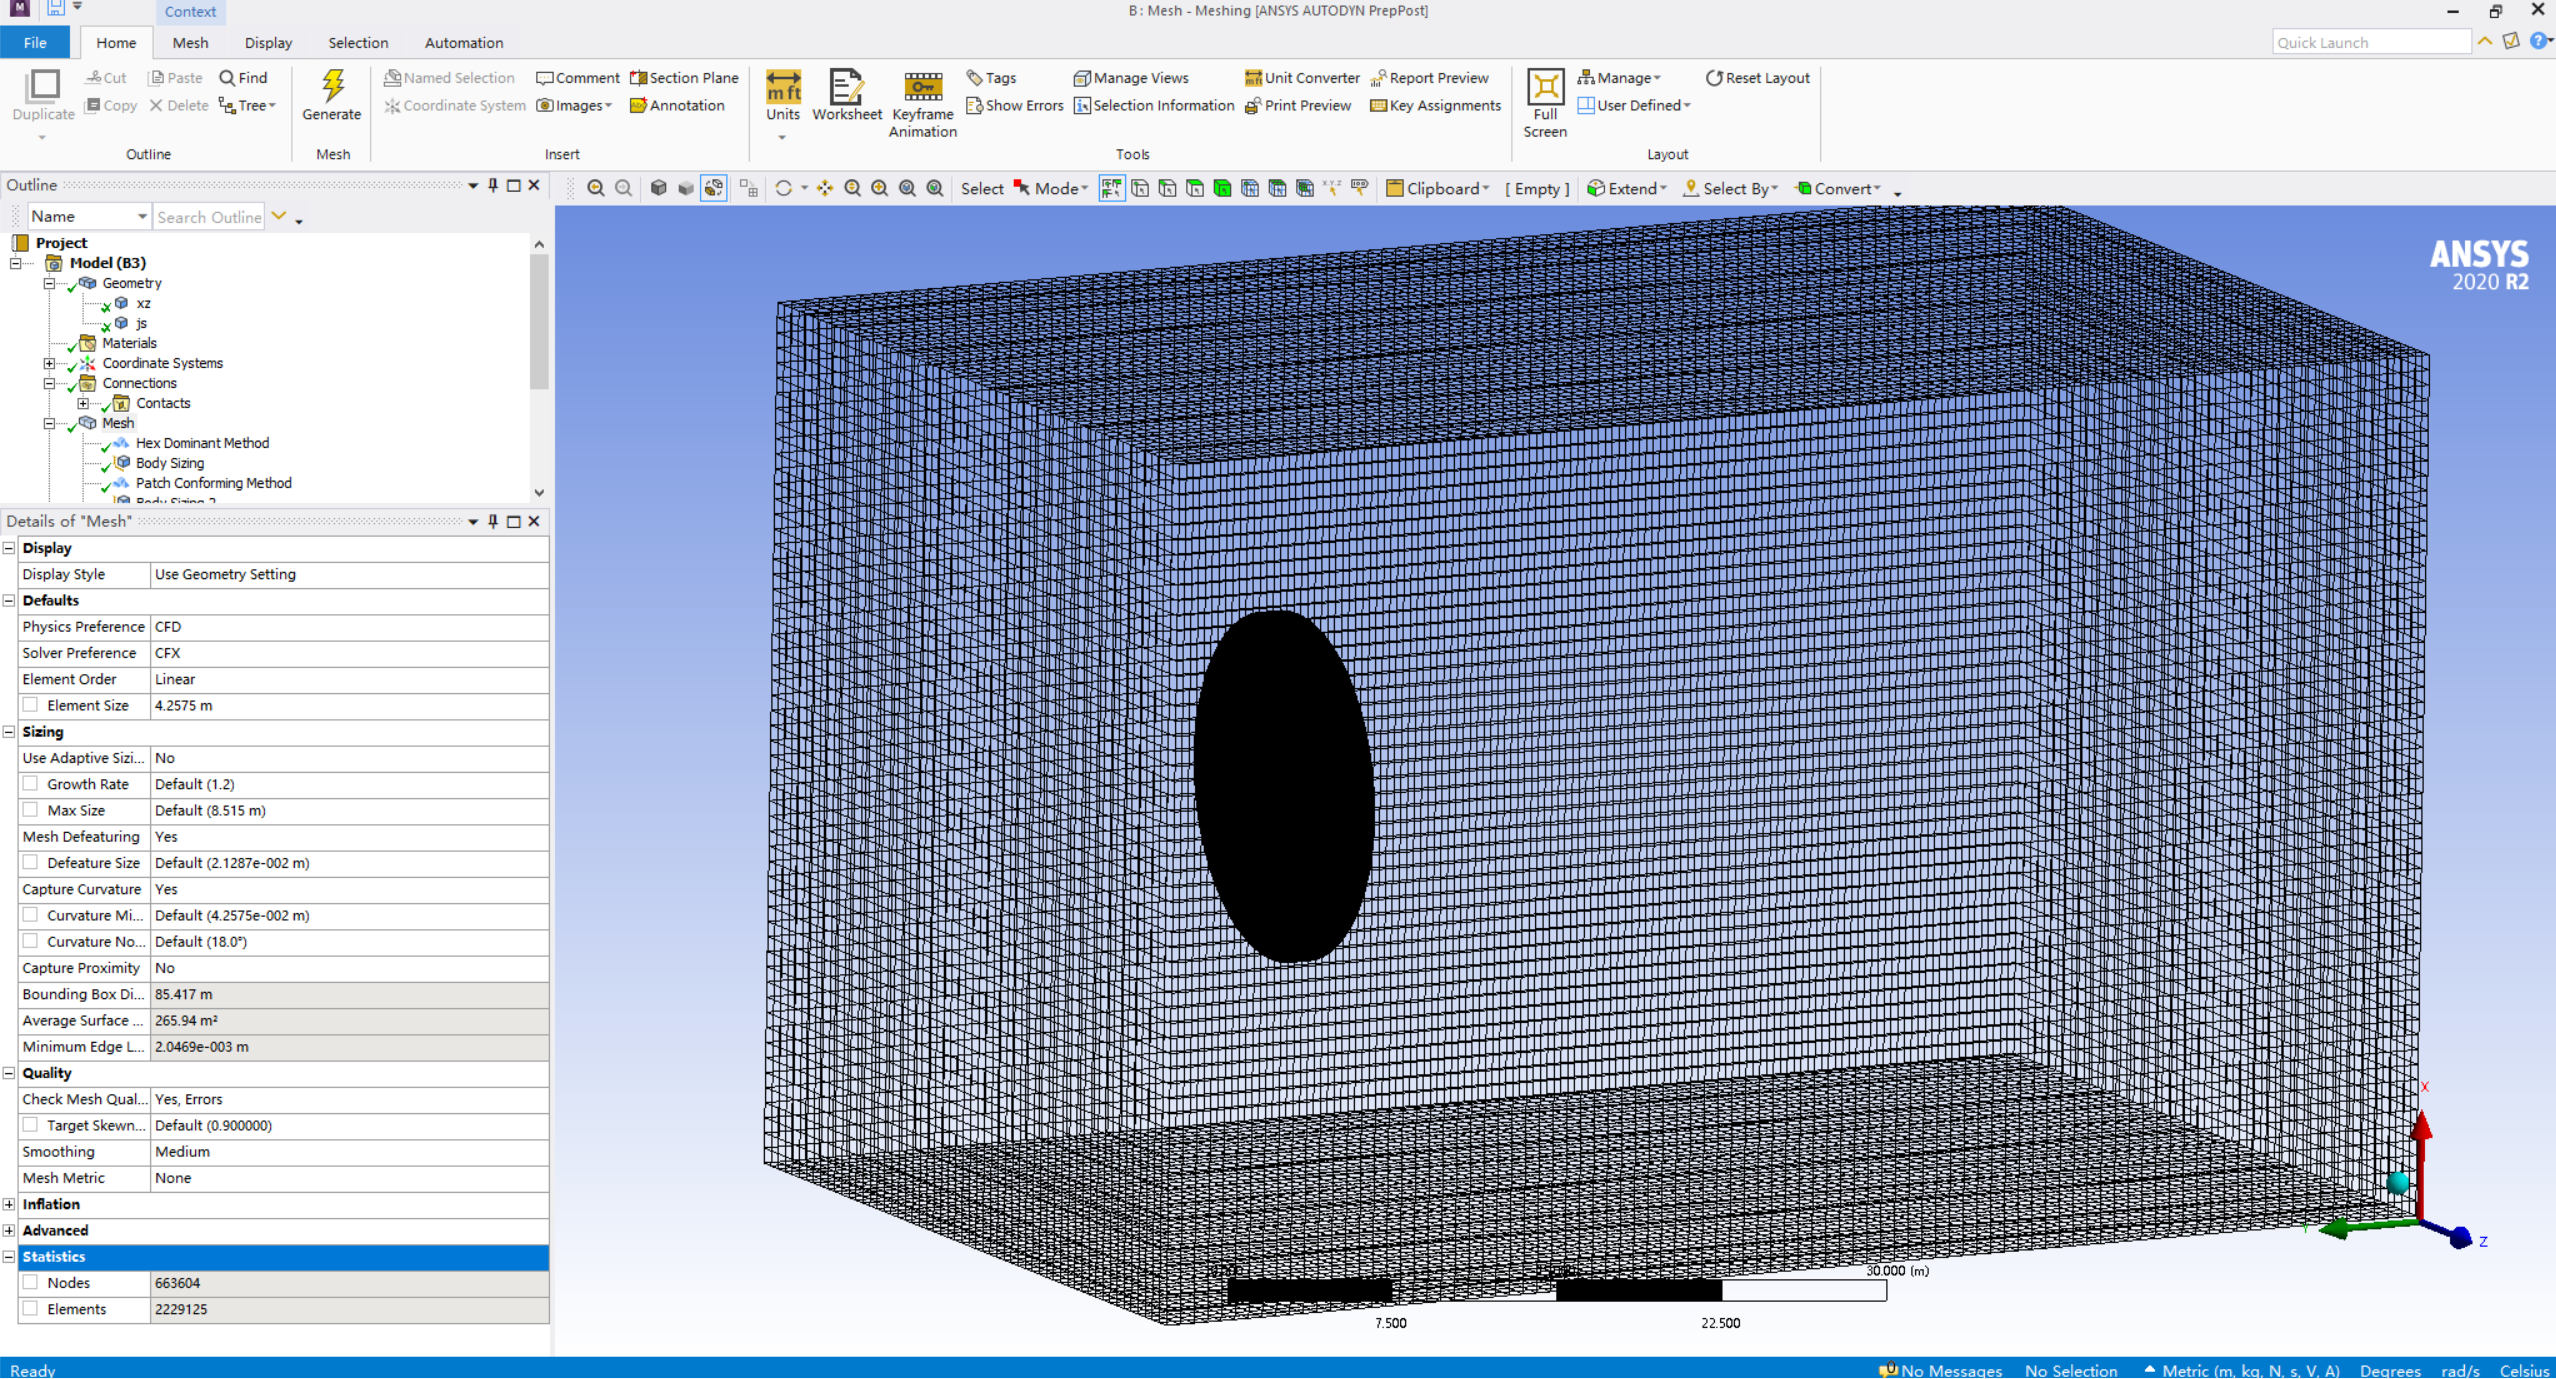
Task: Open the Worksheet view
Action: click(846, 95)
